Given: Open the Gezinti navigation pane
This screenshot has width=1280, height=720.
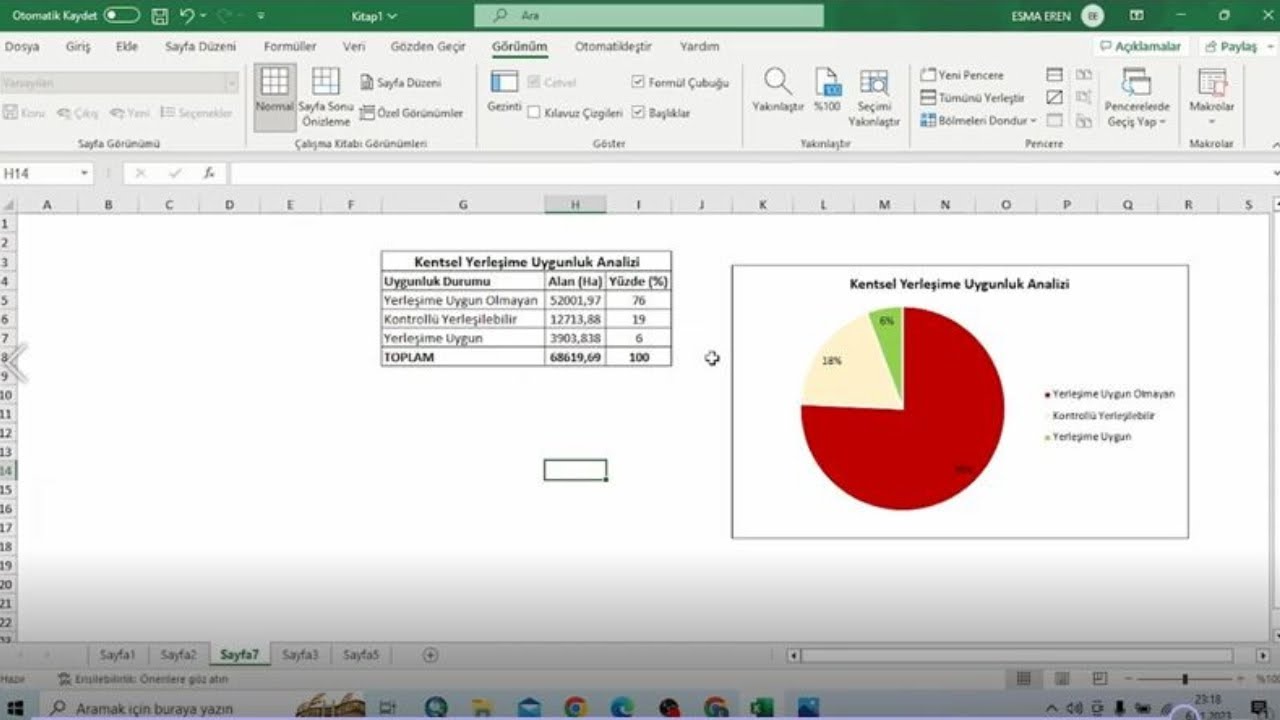Looking at the screenshot, I should [504, 91].
